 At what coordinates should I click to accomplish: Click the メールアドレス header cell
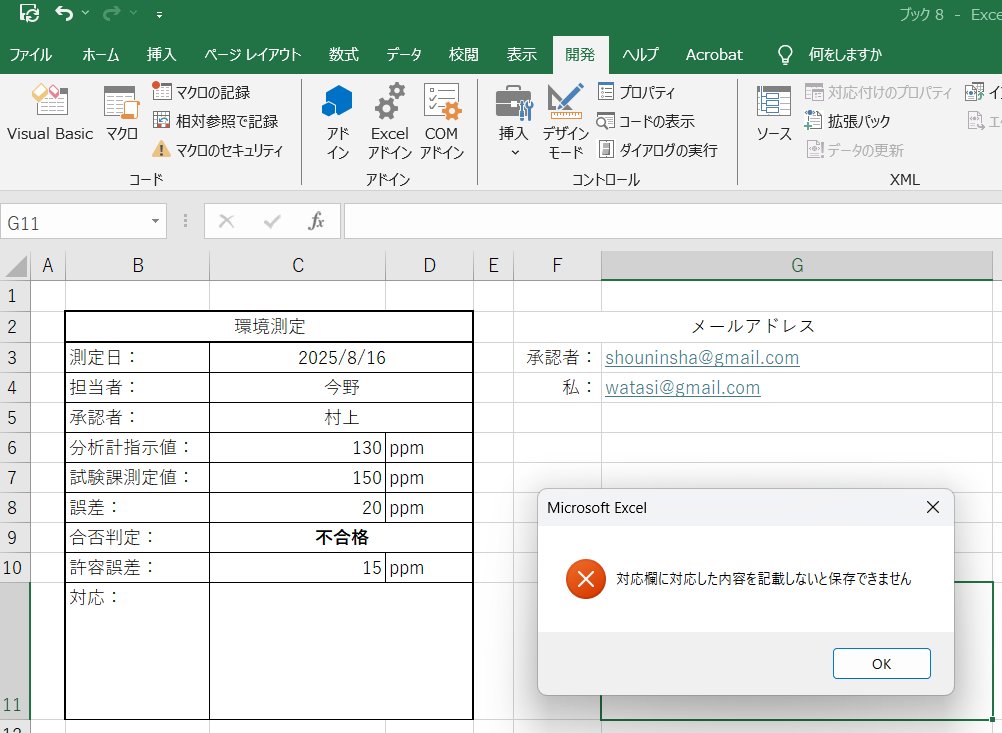[753, 327]
